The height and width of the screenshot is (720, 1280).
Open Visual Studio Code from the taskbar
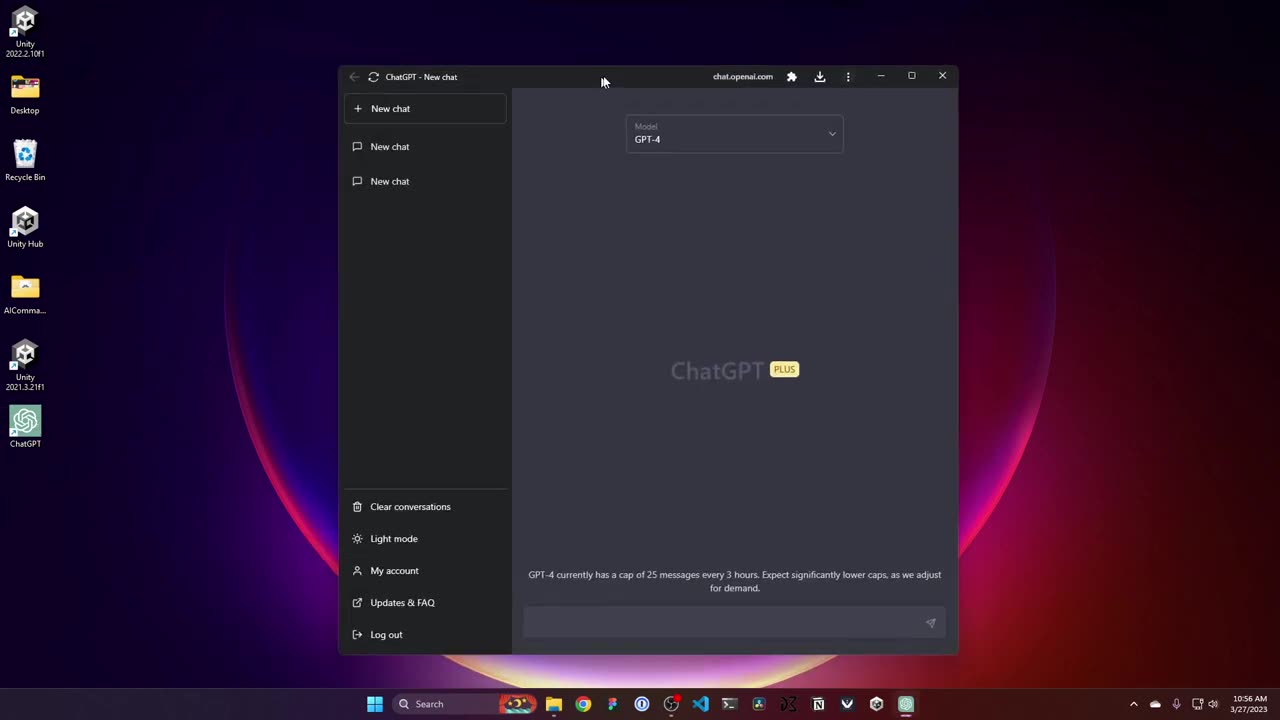700,704
